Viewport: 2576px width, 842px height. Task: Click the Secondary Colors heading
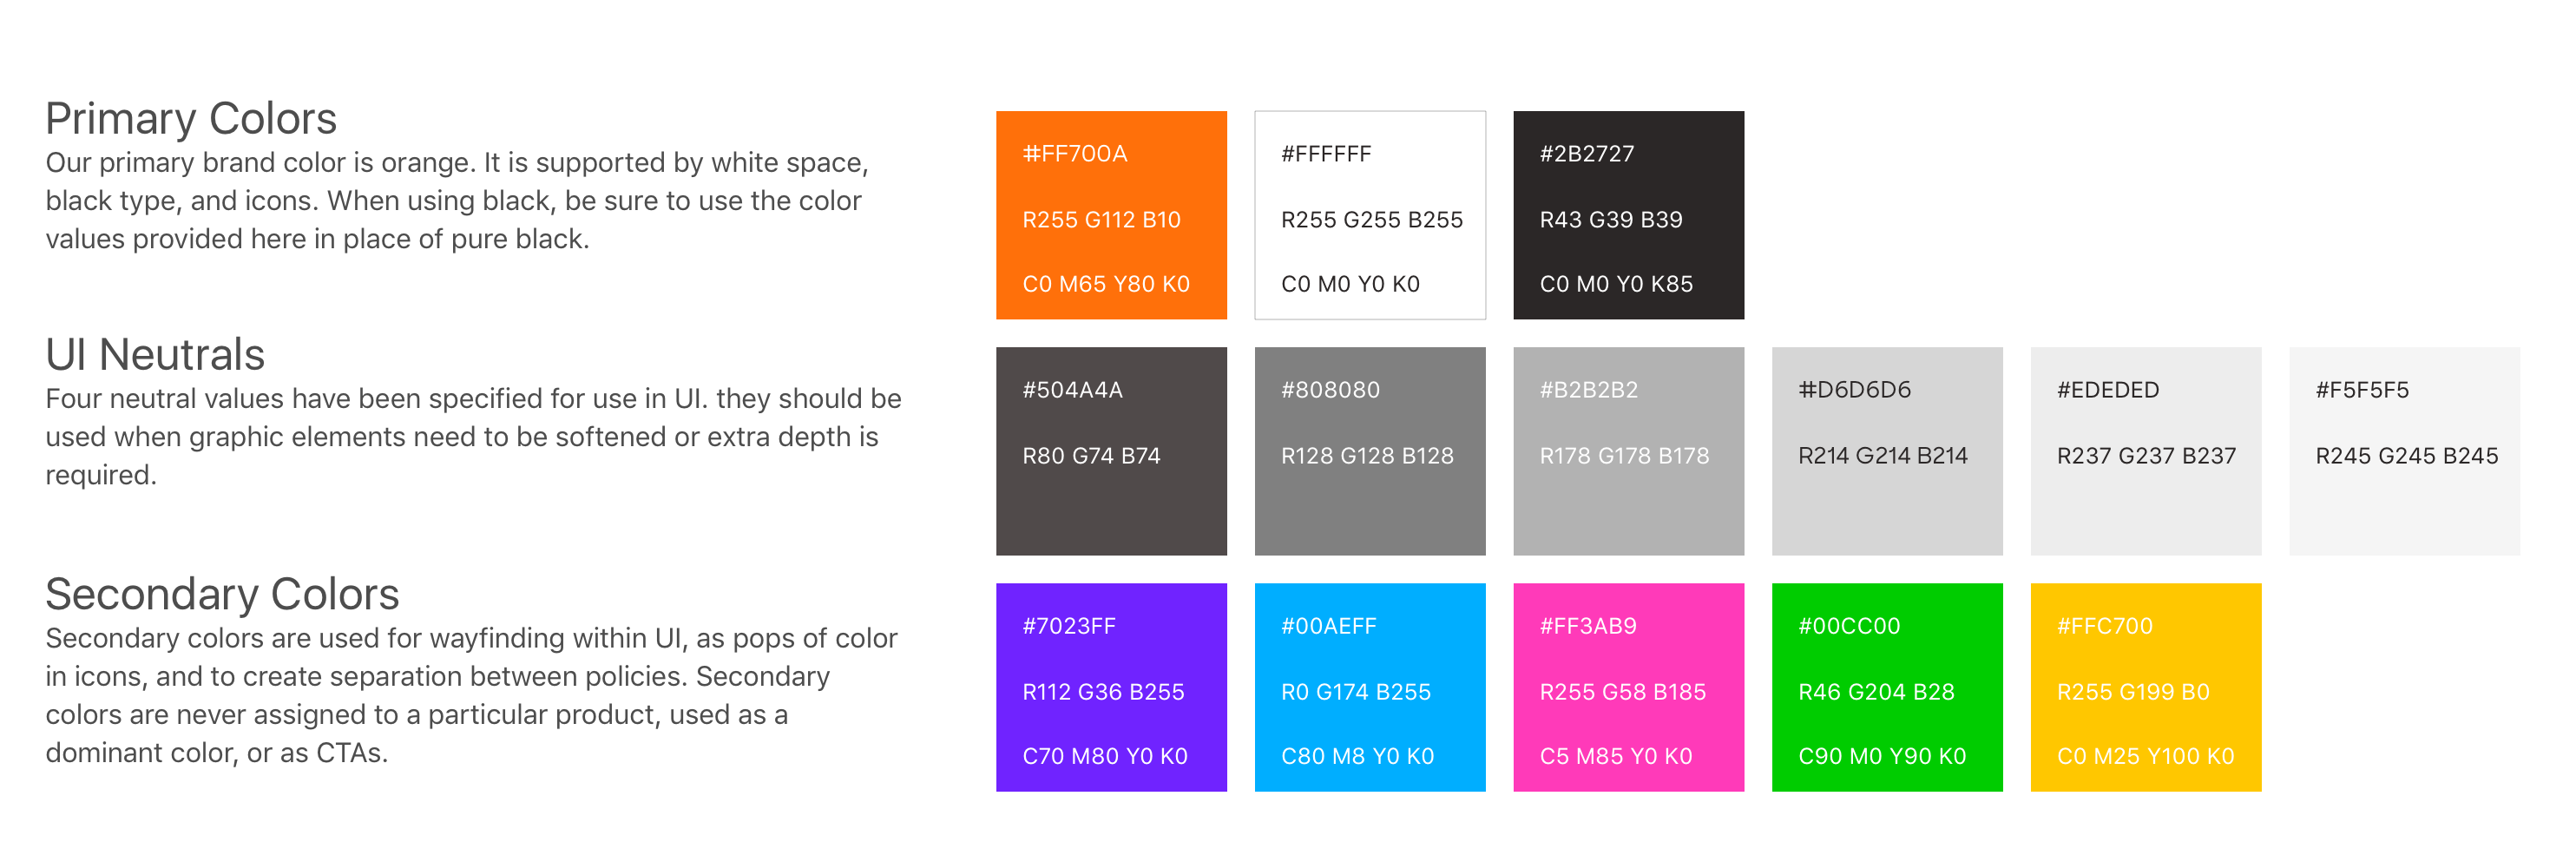[222, 594]
